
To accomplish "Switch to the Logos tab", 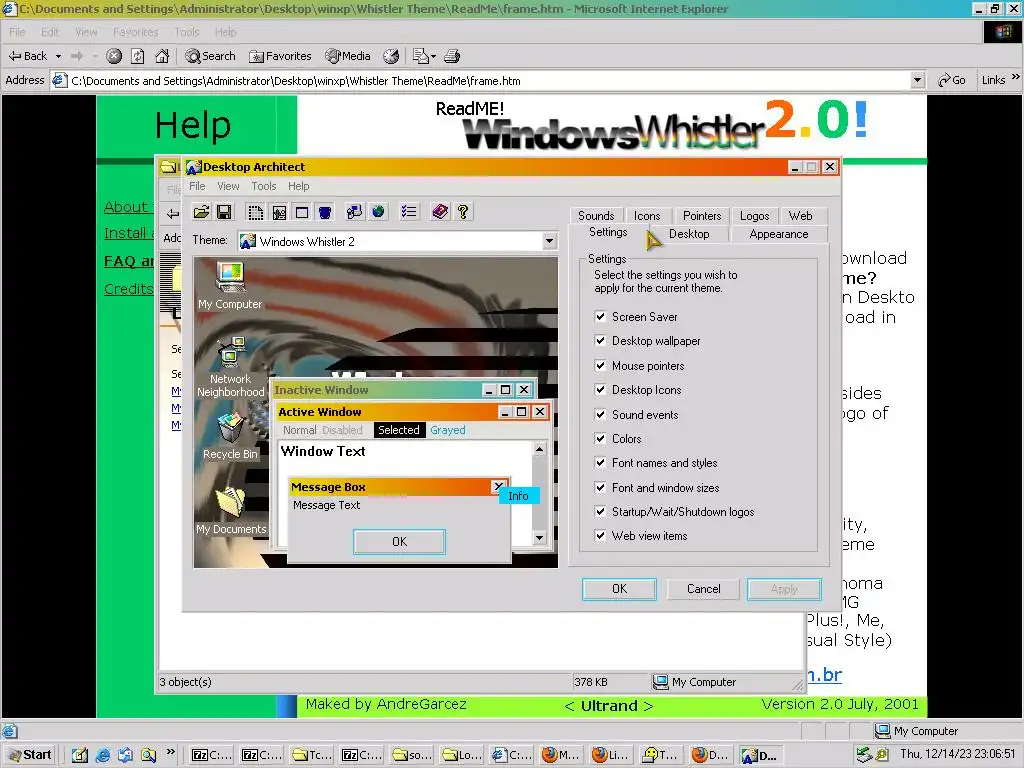I will coord(754,216).
